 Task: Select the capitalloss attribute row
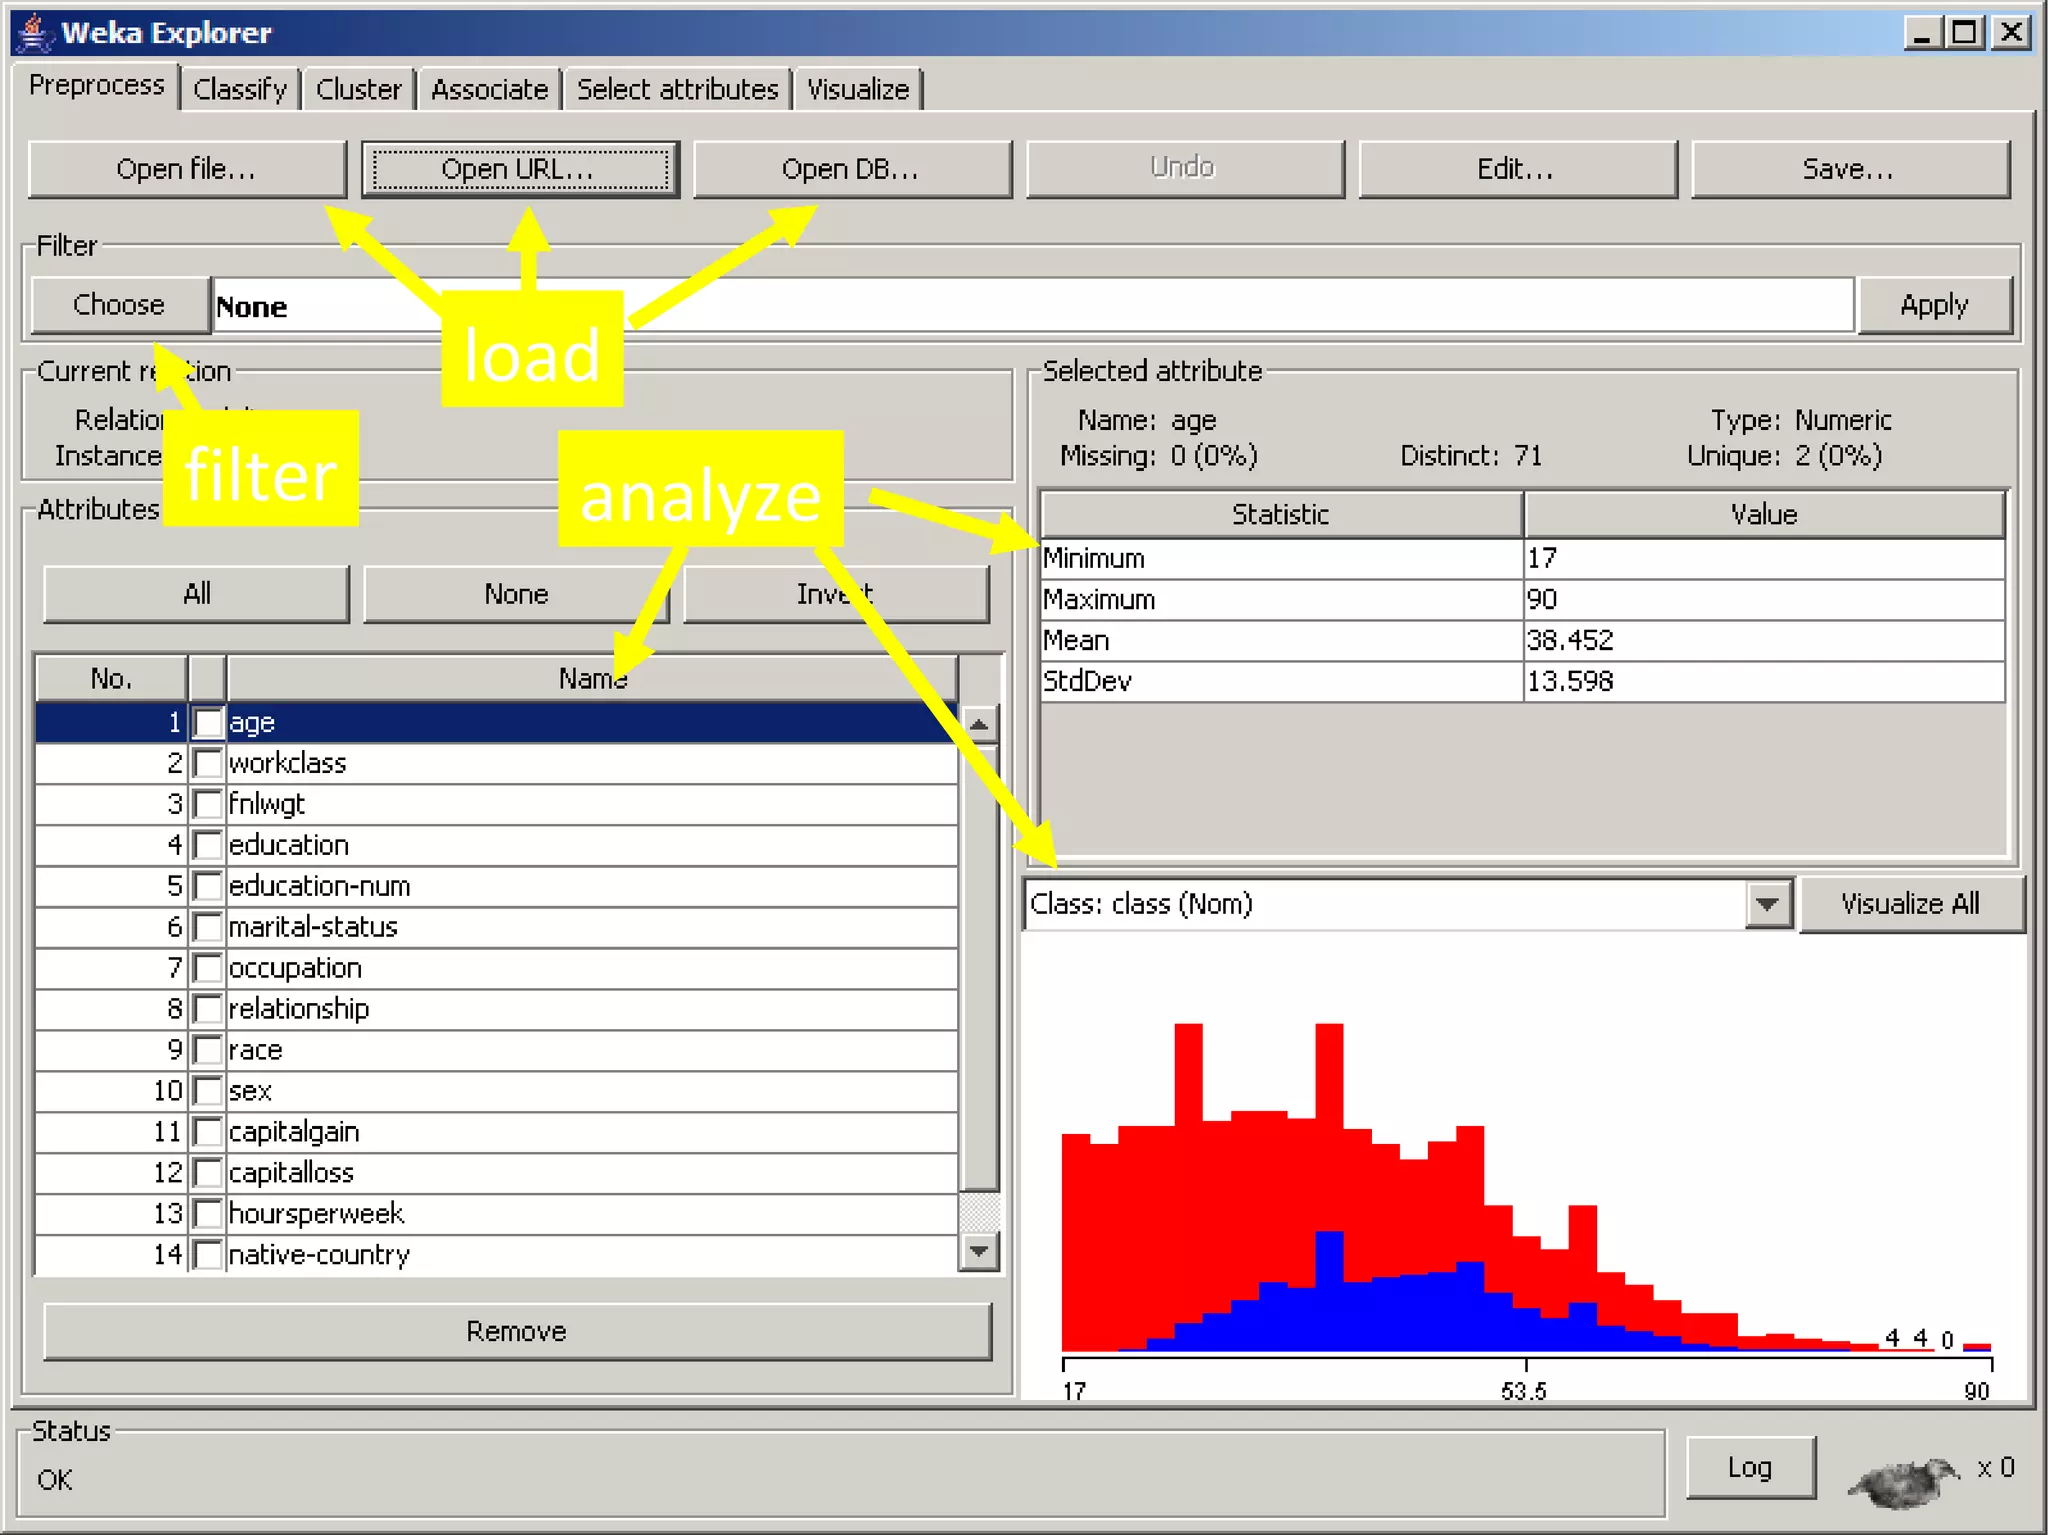[x=496, y=1173]
